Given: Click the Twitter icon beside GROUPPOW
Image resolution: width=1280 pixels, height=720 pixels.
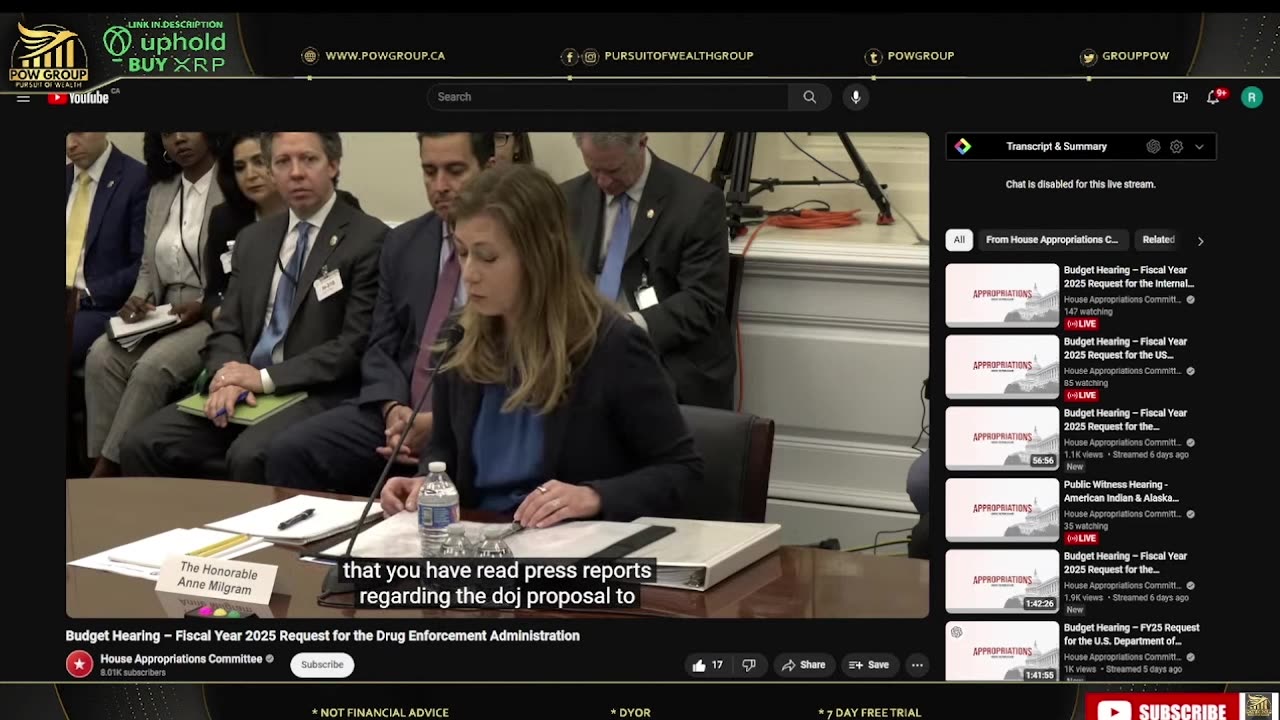Looking at the screenshot, I should coord(1088,57).
